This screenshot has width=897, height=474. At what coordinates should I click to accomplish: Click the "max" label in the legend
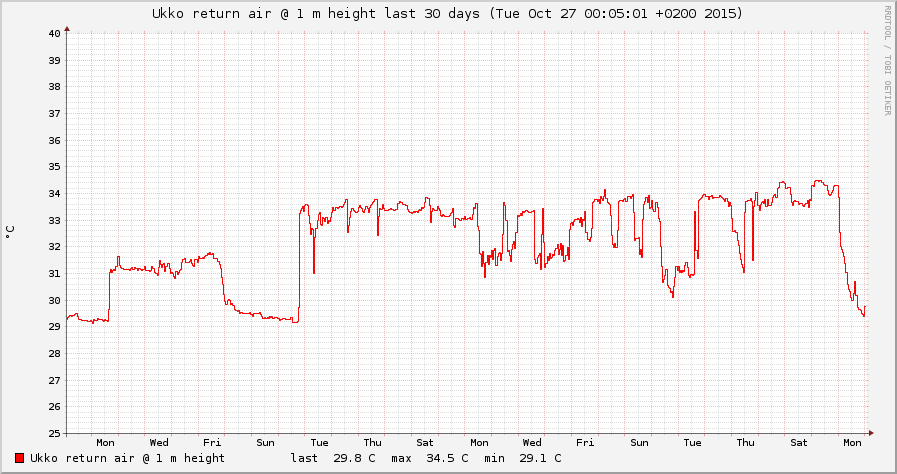click(402, 458)
